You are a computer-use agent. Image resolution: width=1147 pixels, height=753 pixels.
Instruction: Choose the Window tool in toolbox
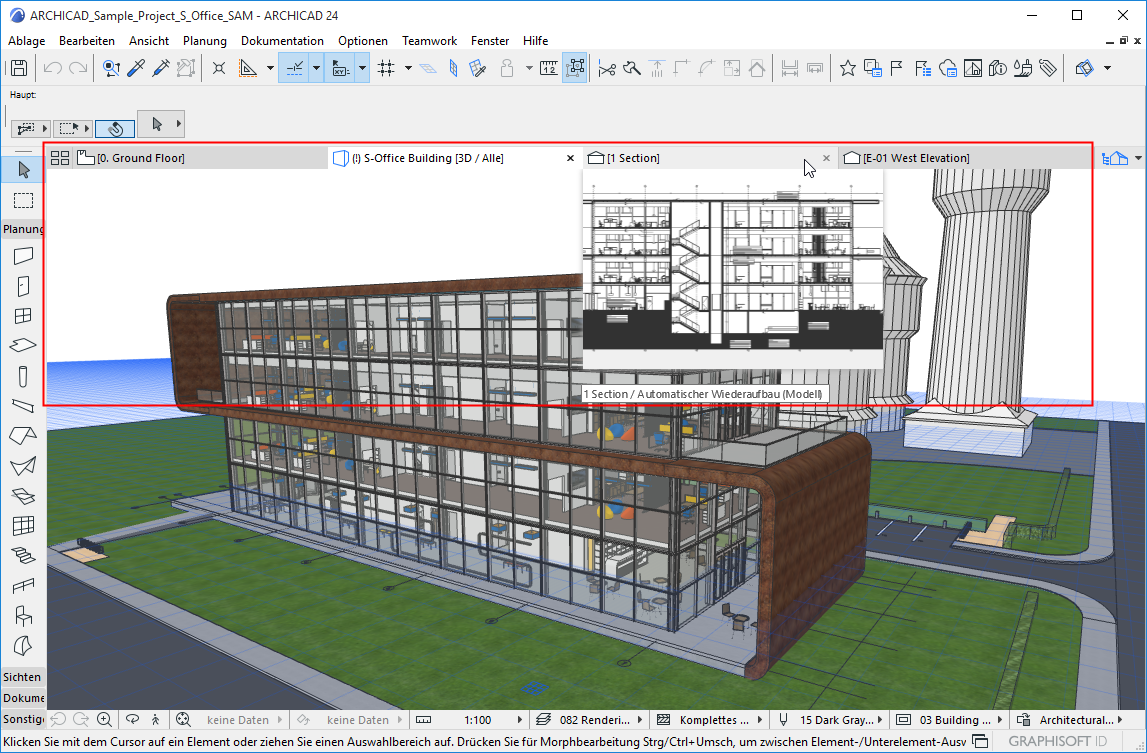click(23, 316)
